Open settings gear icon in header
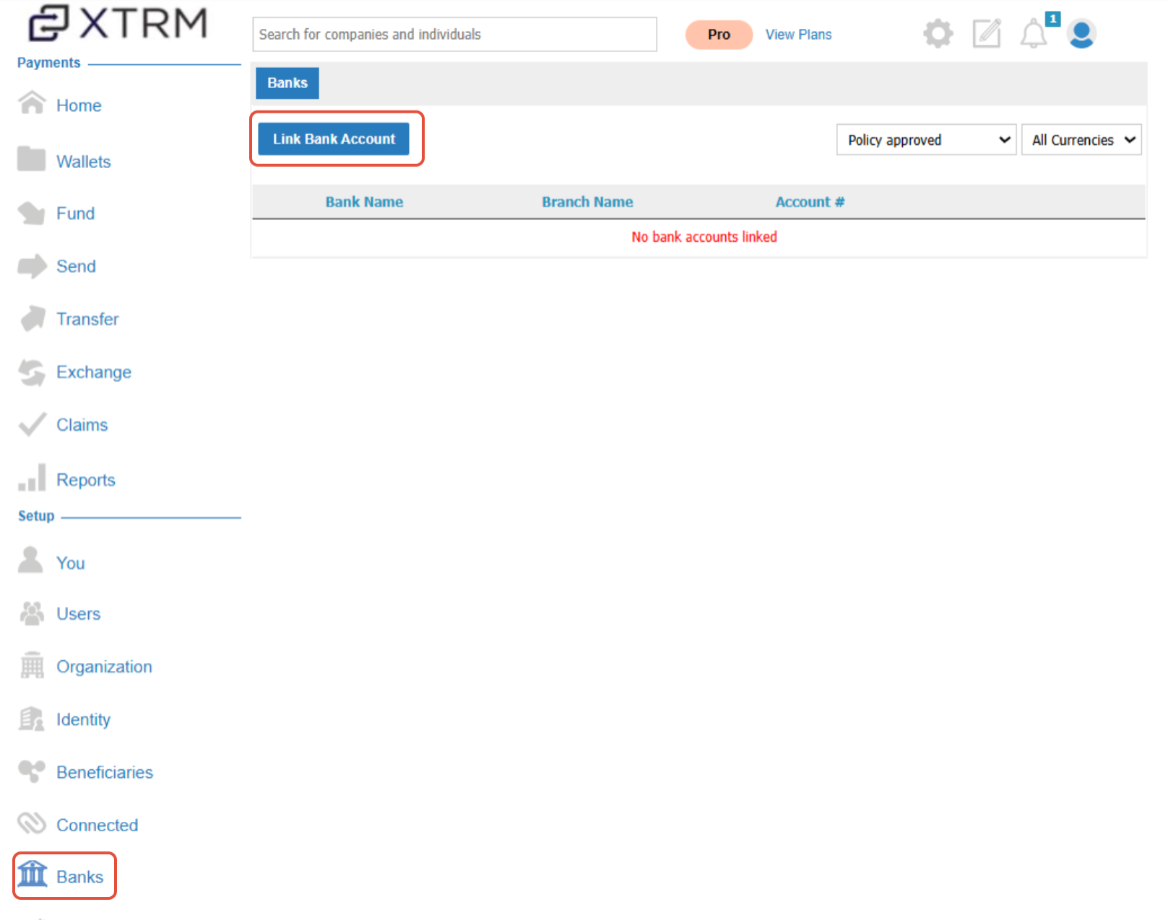Image resolution: width=1168 pixels, height=920 pixels. click(938, 34)
